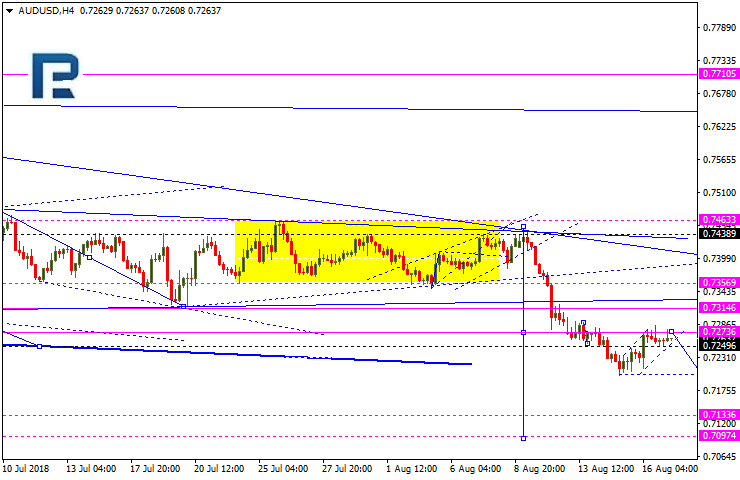Click the 8 Aug 20:00 time label
Image resolution: width=740 pixels, height=480 pixels.
tap(540, 468)
